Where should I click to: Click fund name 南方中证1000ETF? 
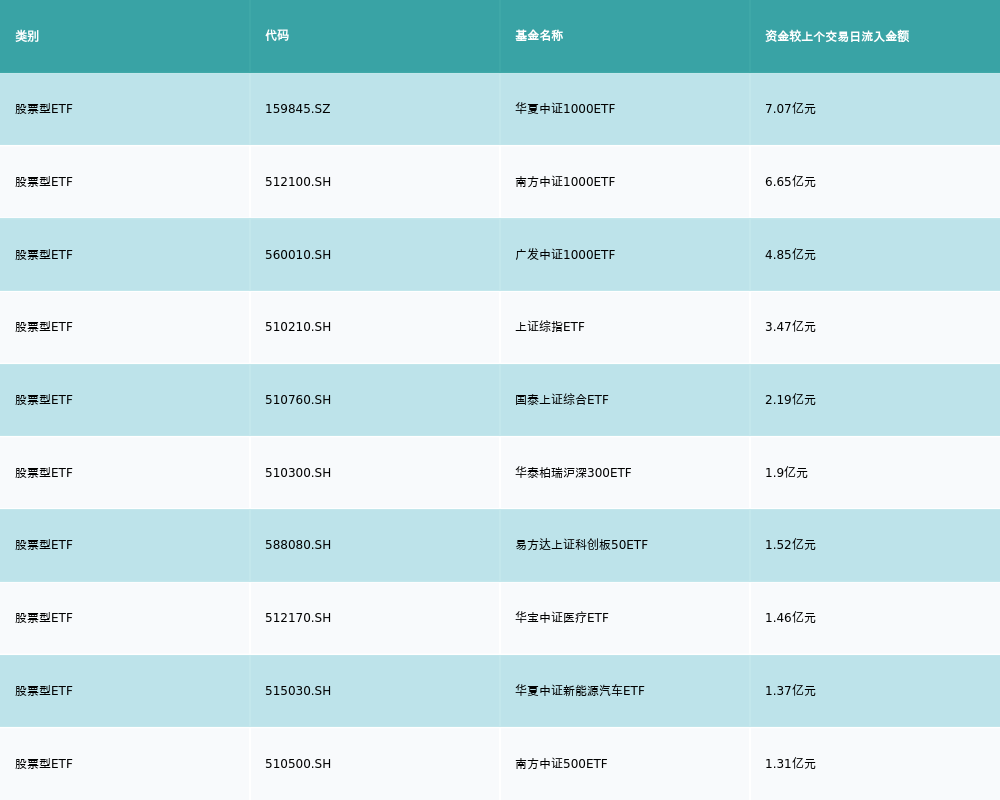pyautogui.click(x=565, y=182)
